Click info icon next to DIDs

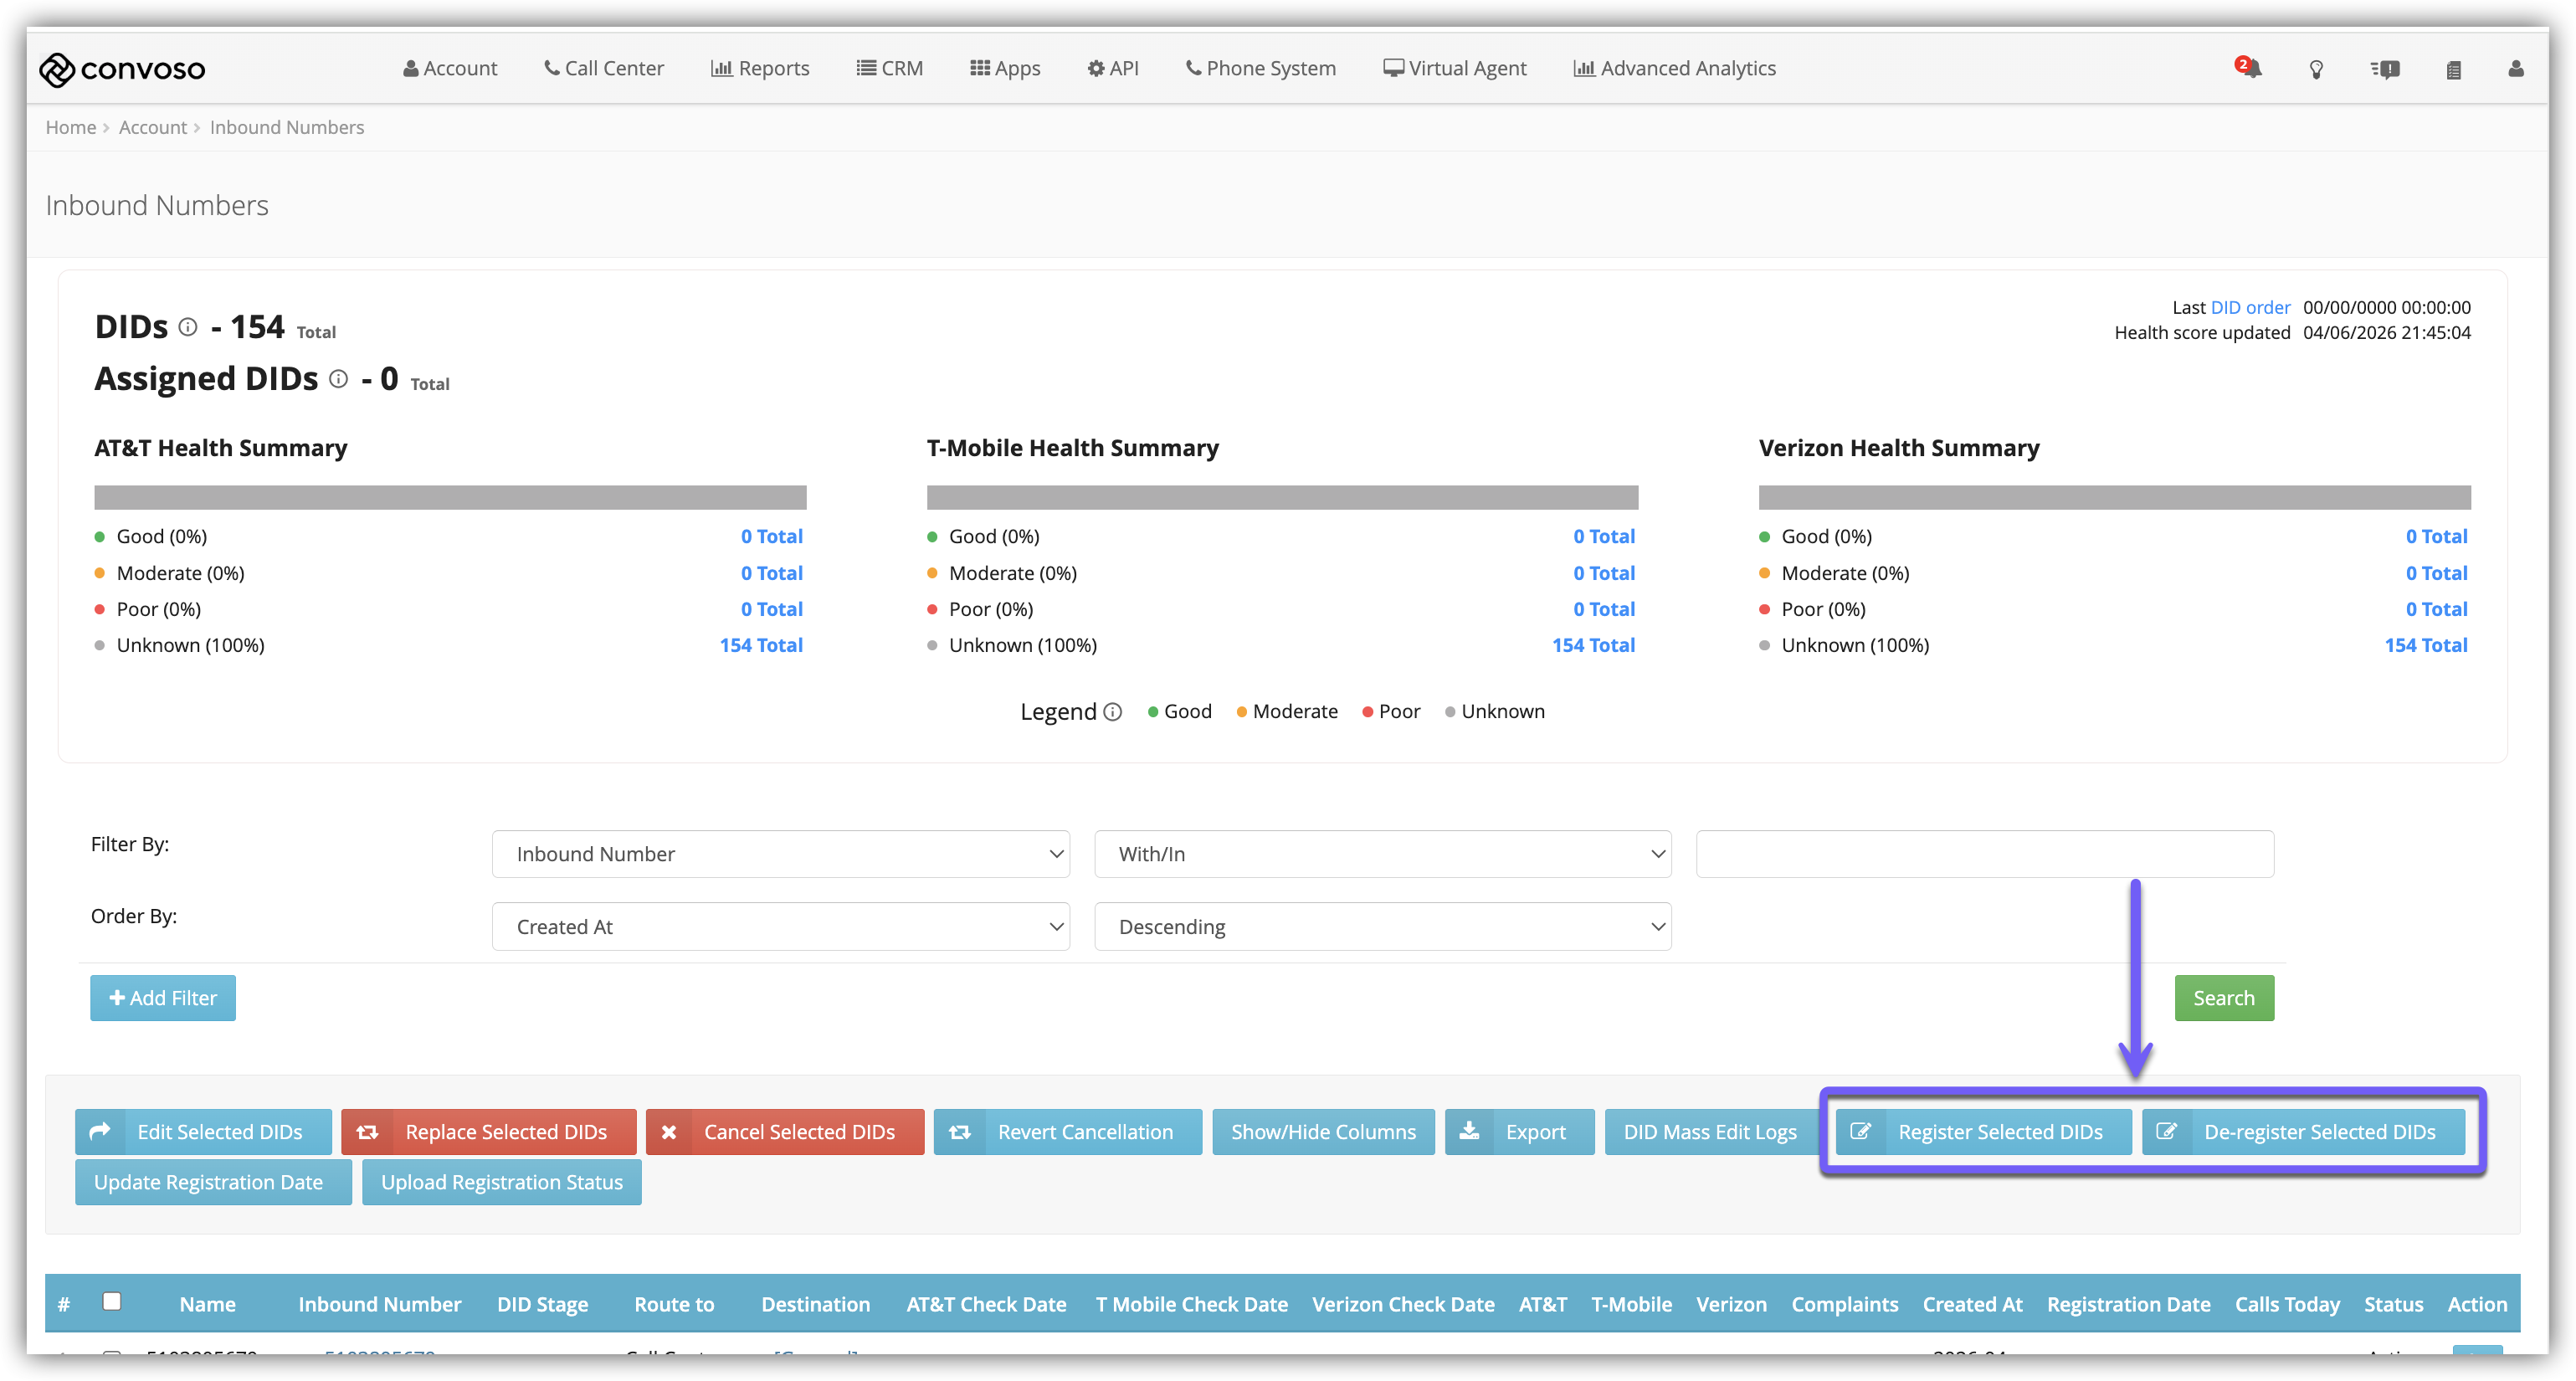pos(188,327)
